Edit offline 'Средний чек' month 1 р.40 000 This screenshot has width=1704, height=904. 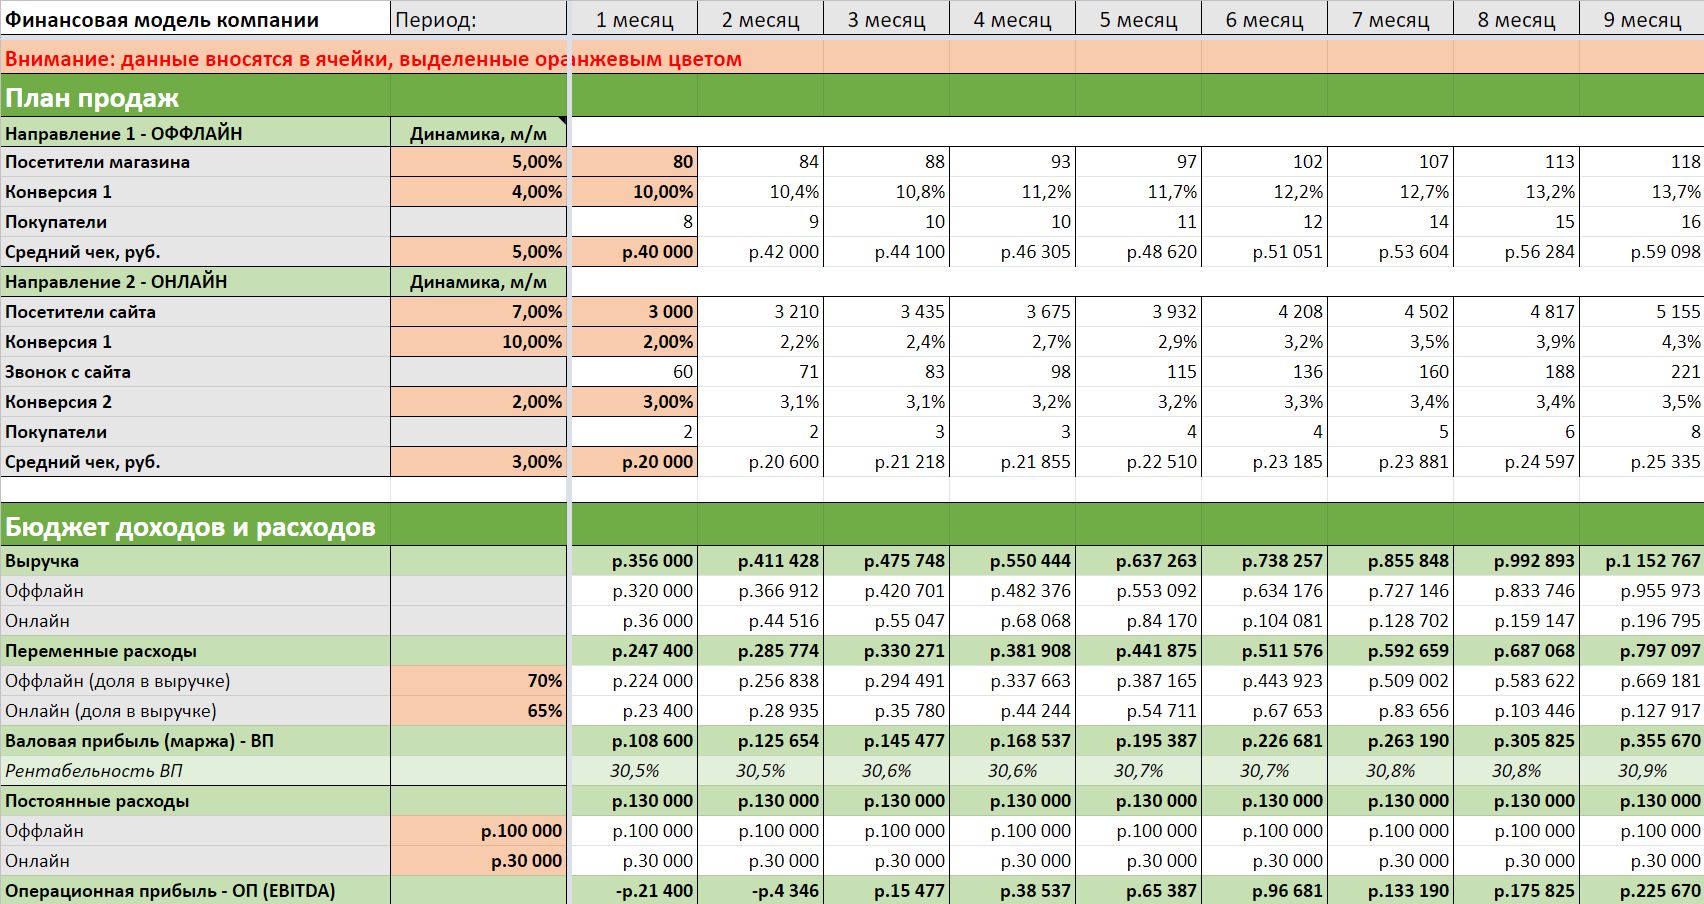pyautogui.click(x=634, y=252)
